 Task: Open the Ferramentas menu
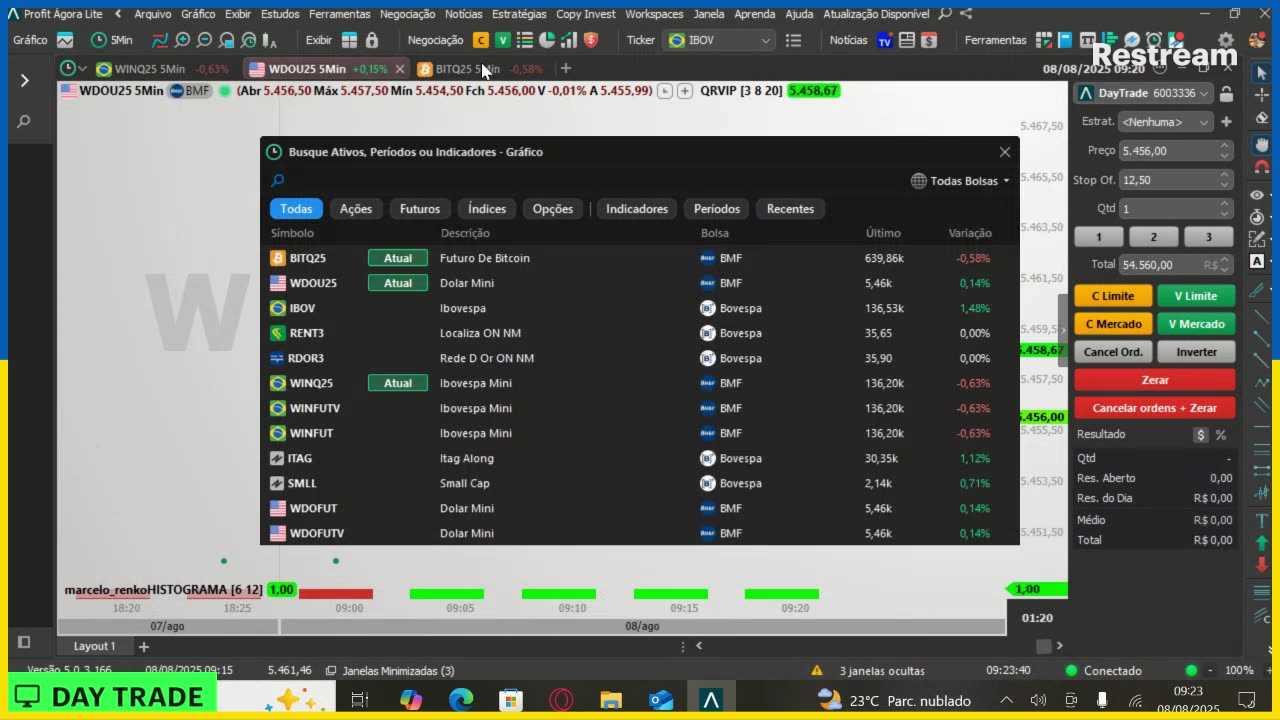[340, 14]
